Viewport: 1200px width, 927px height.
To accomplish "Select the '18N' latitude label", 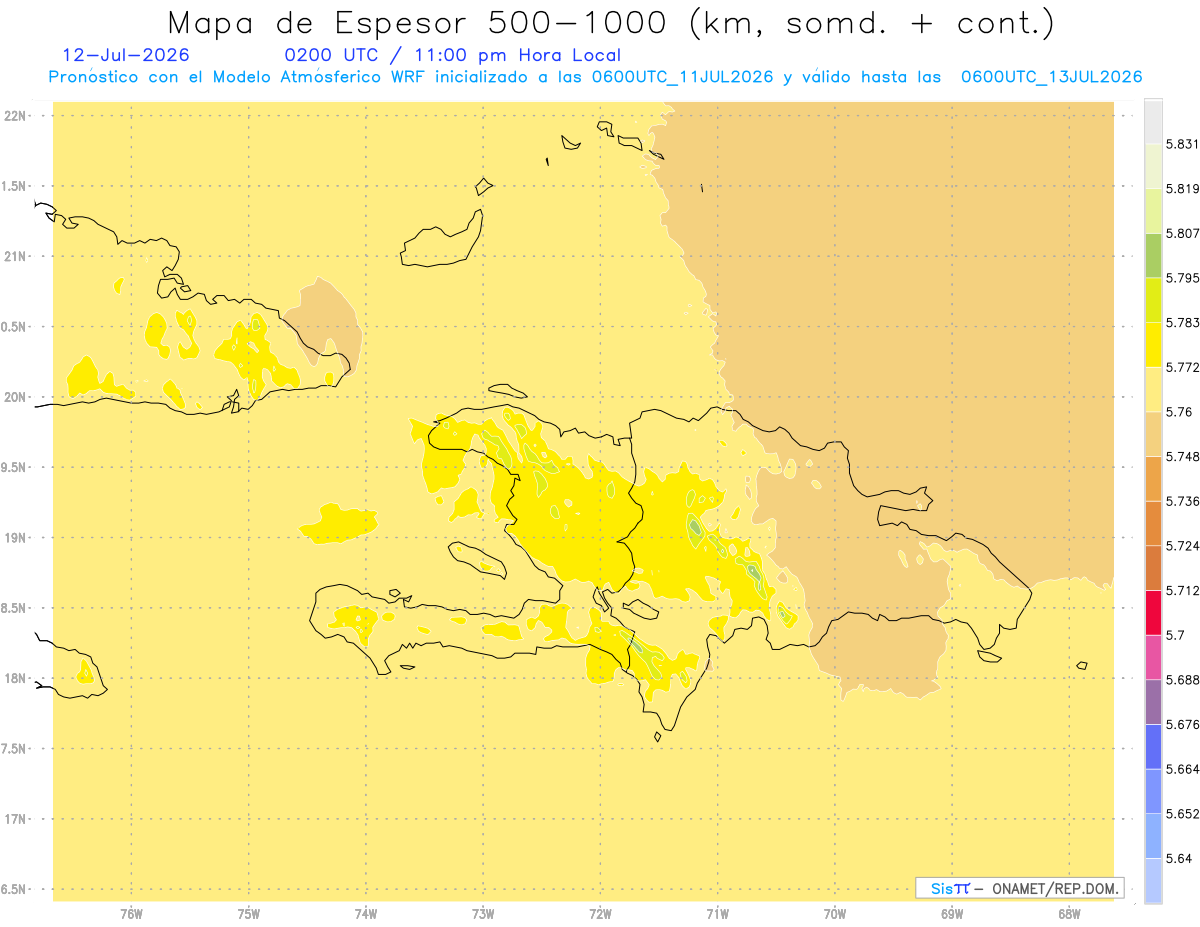I will click(x=15, y=679).
